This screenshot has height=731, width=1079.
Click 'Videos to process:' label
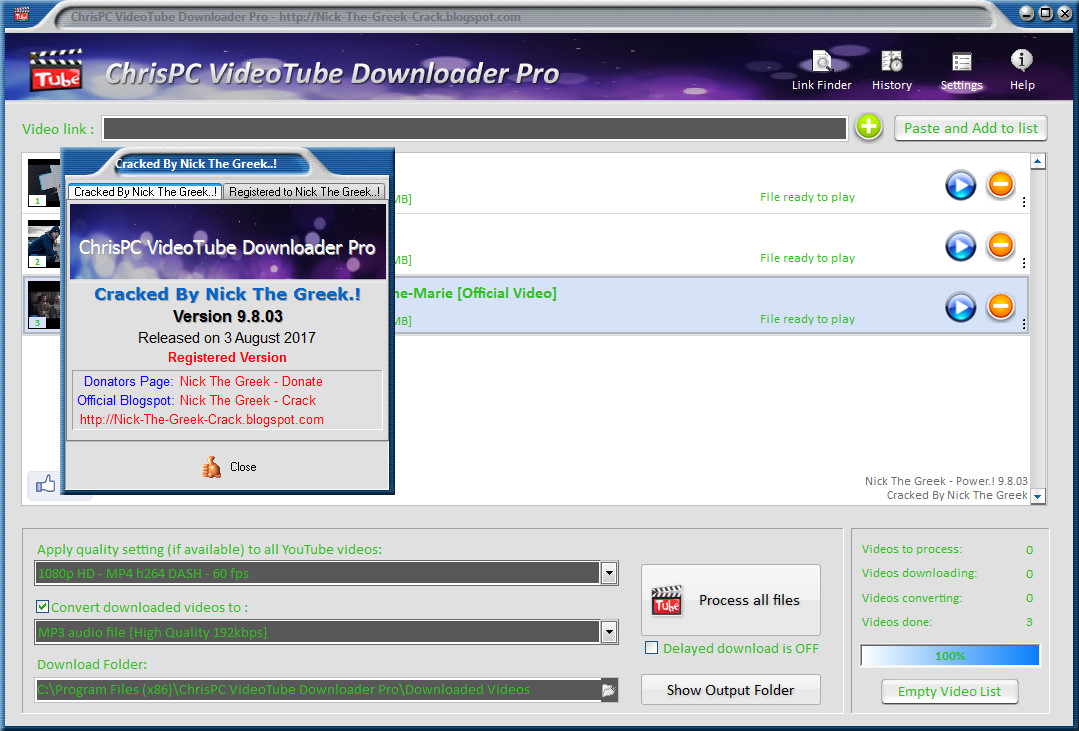click(912, 549)
